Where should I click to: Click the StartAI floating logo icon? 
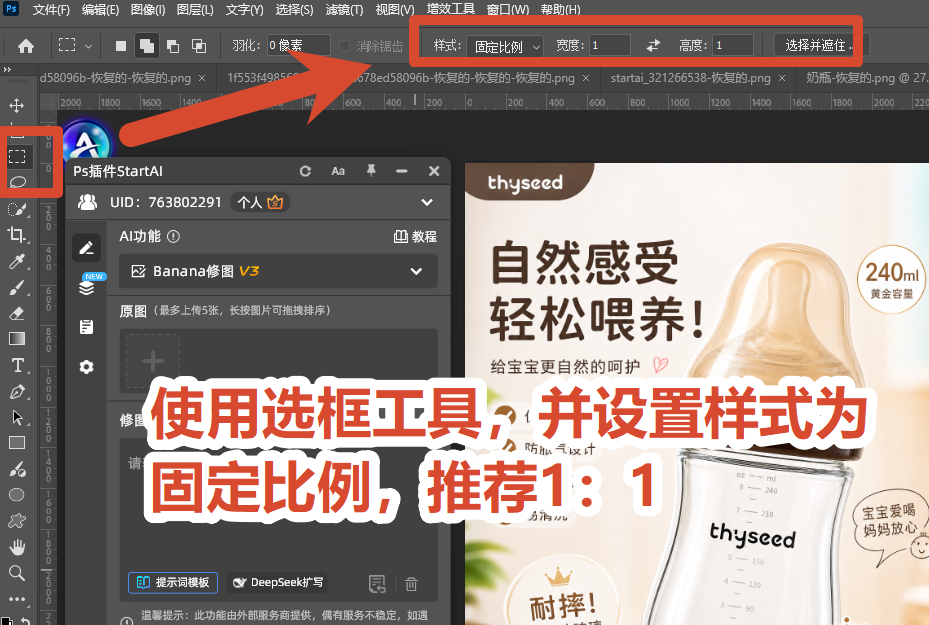87,142
